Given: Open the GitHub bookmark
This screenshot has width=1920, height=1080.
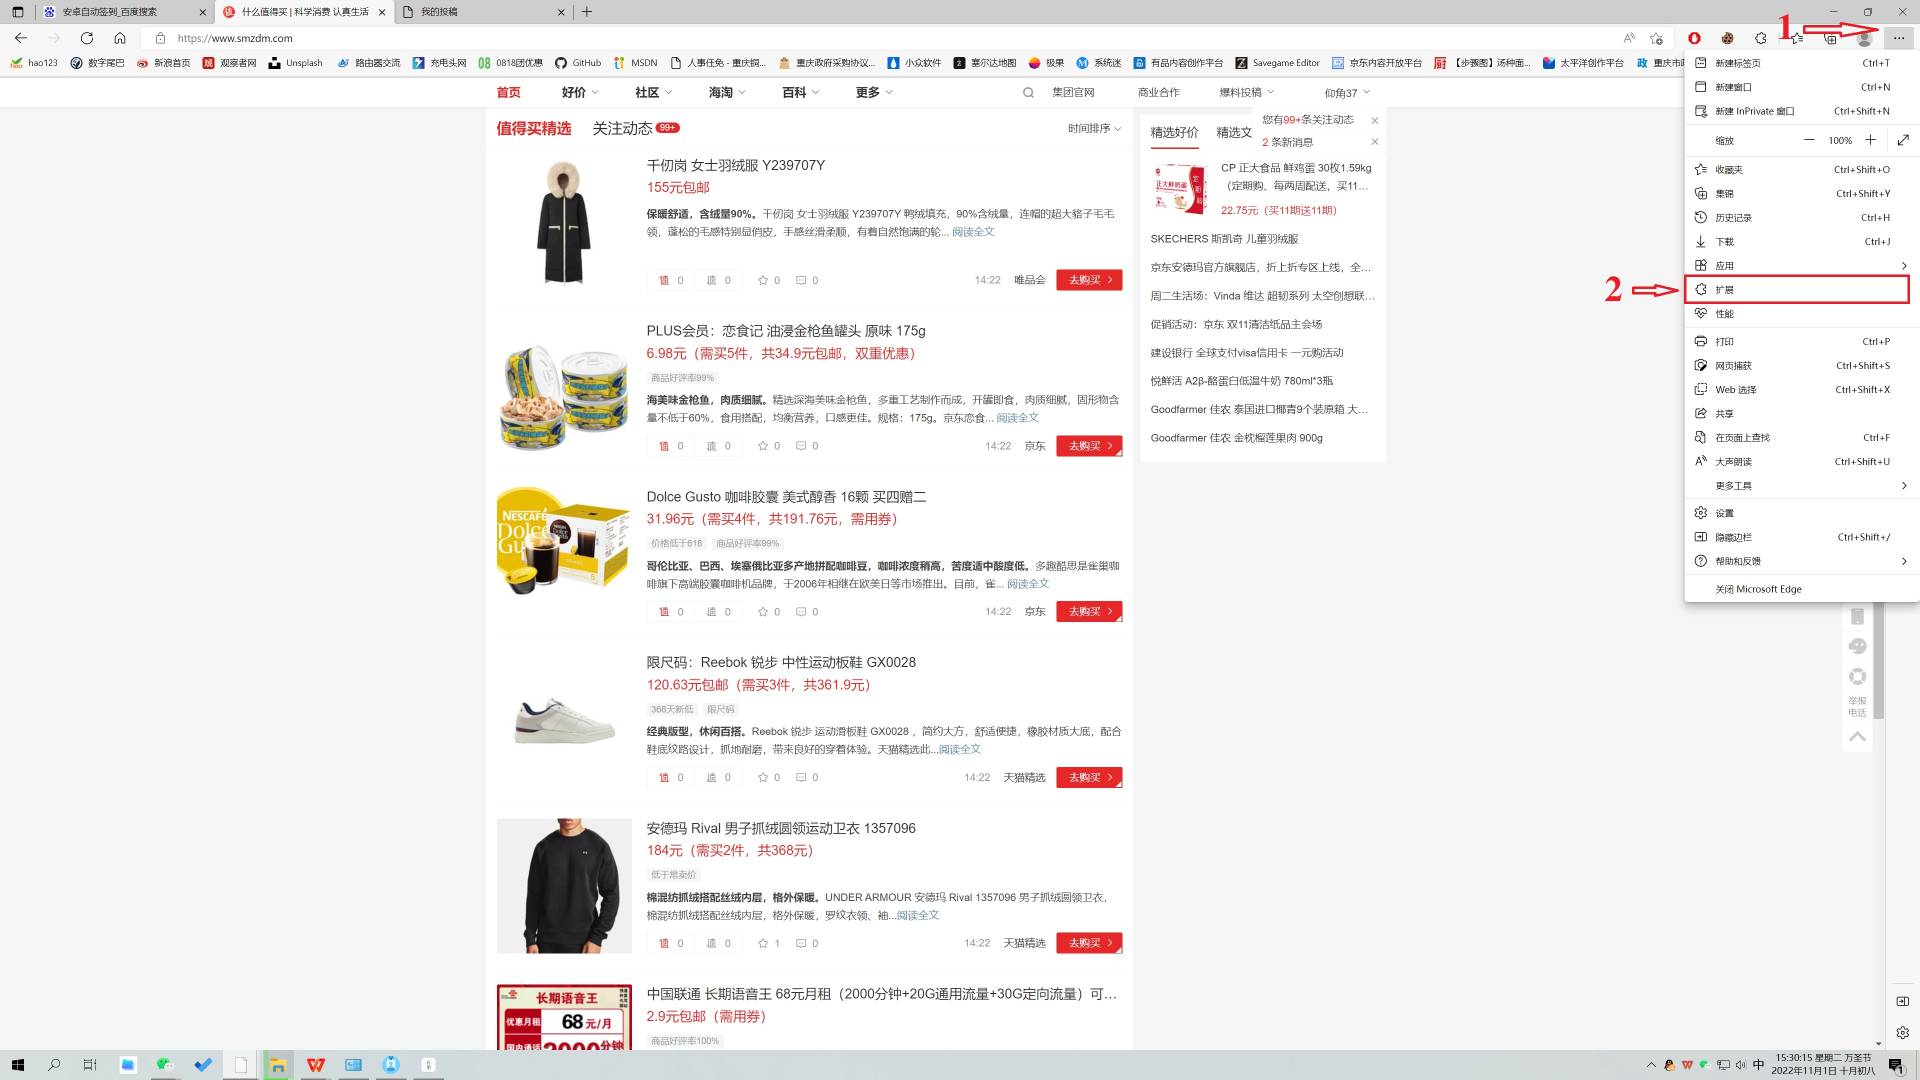Looking at the screenshot, I should (578, 63).
